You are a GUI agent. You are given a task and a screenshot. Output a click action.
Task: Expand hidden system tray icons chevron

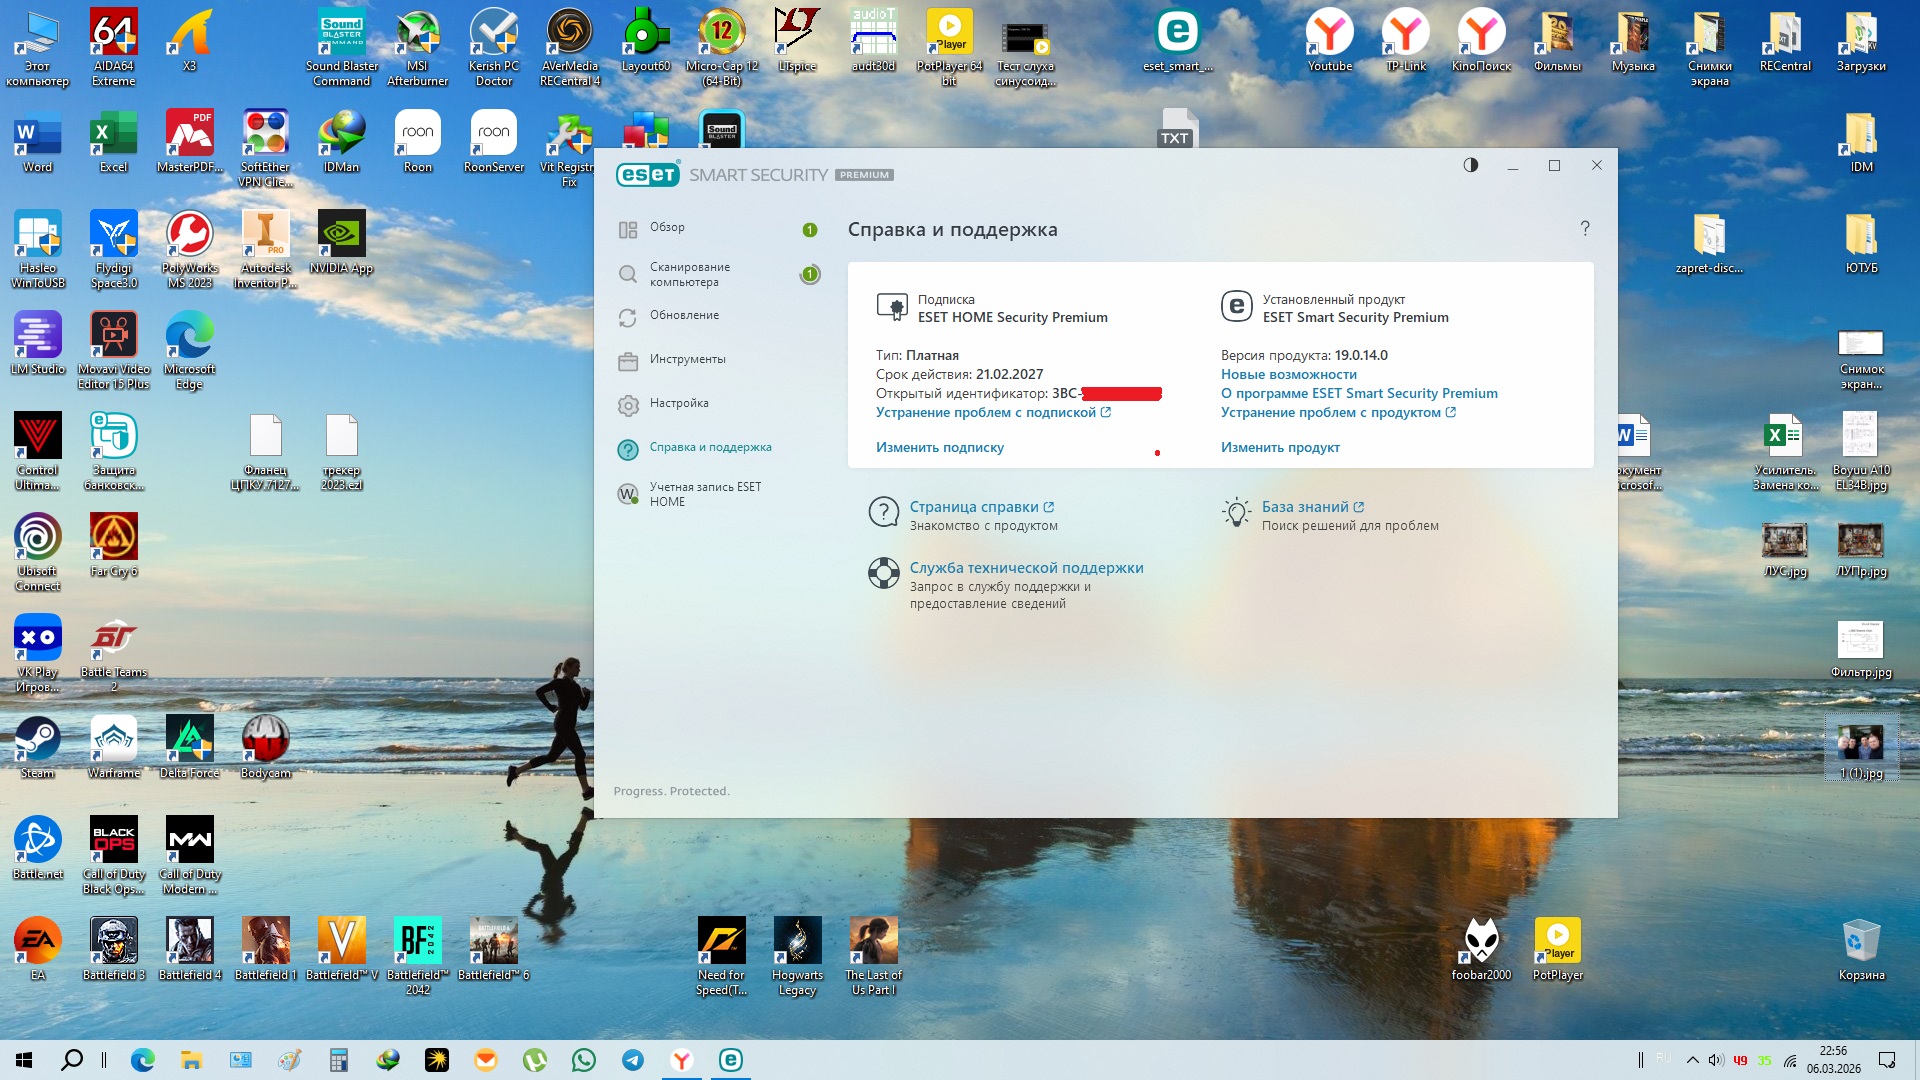coord(1691,1060)
